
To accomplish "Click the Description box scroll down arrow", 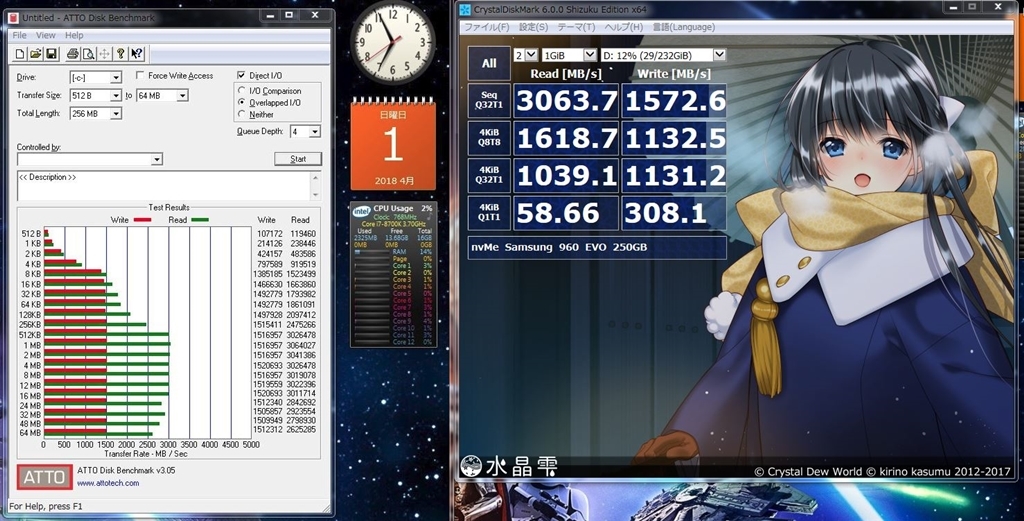I will (316, 195).
